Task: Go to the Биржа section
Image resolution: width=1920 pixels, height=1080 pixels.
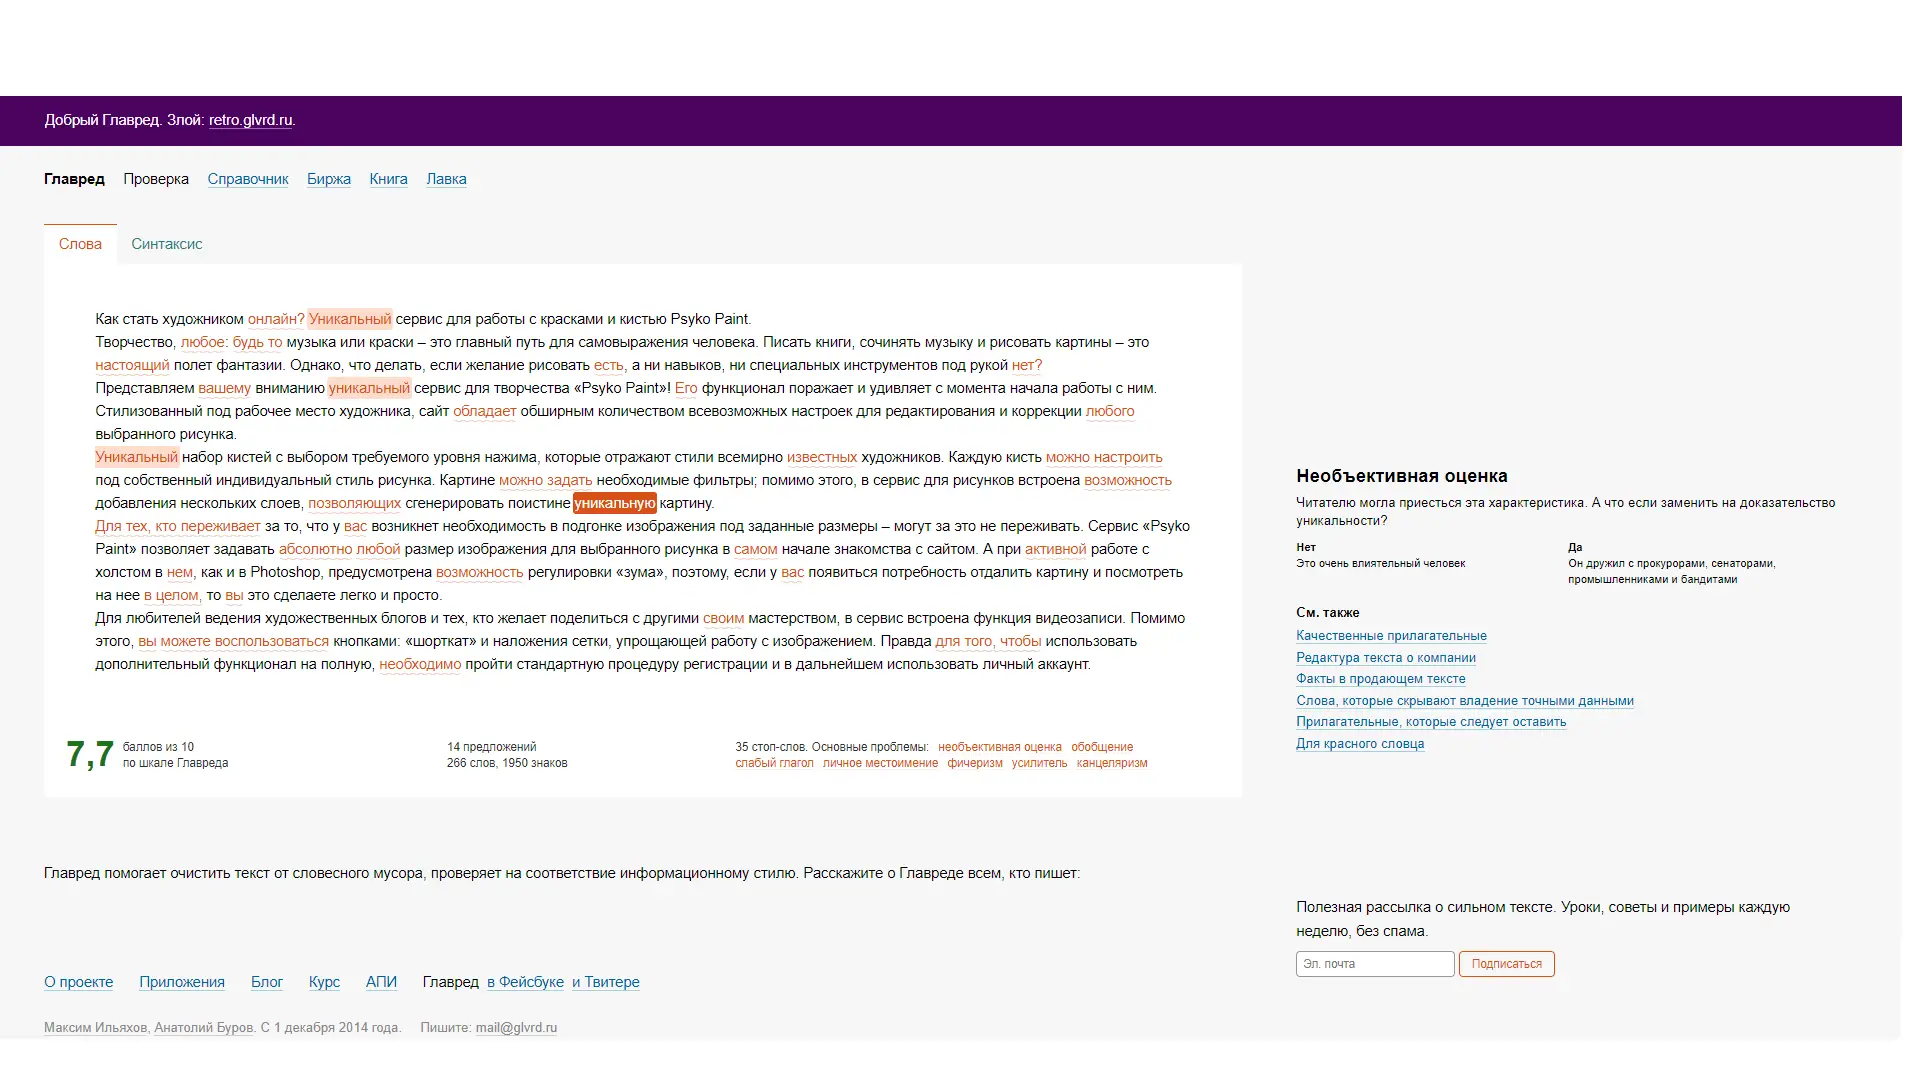Action: tap(328, 179)
